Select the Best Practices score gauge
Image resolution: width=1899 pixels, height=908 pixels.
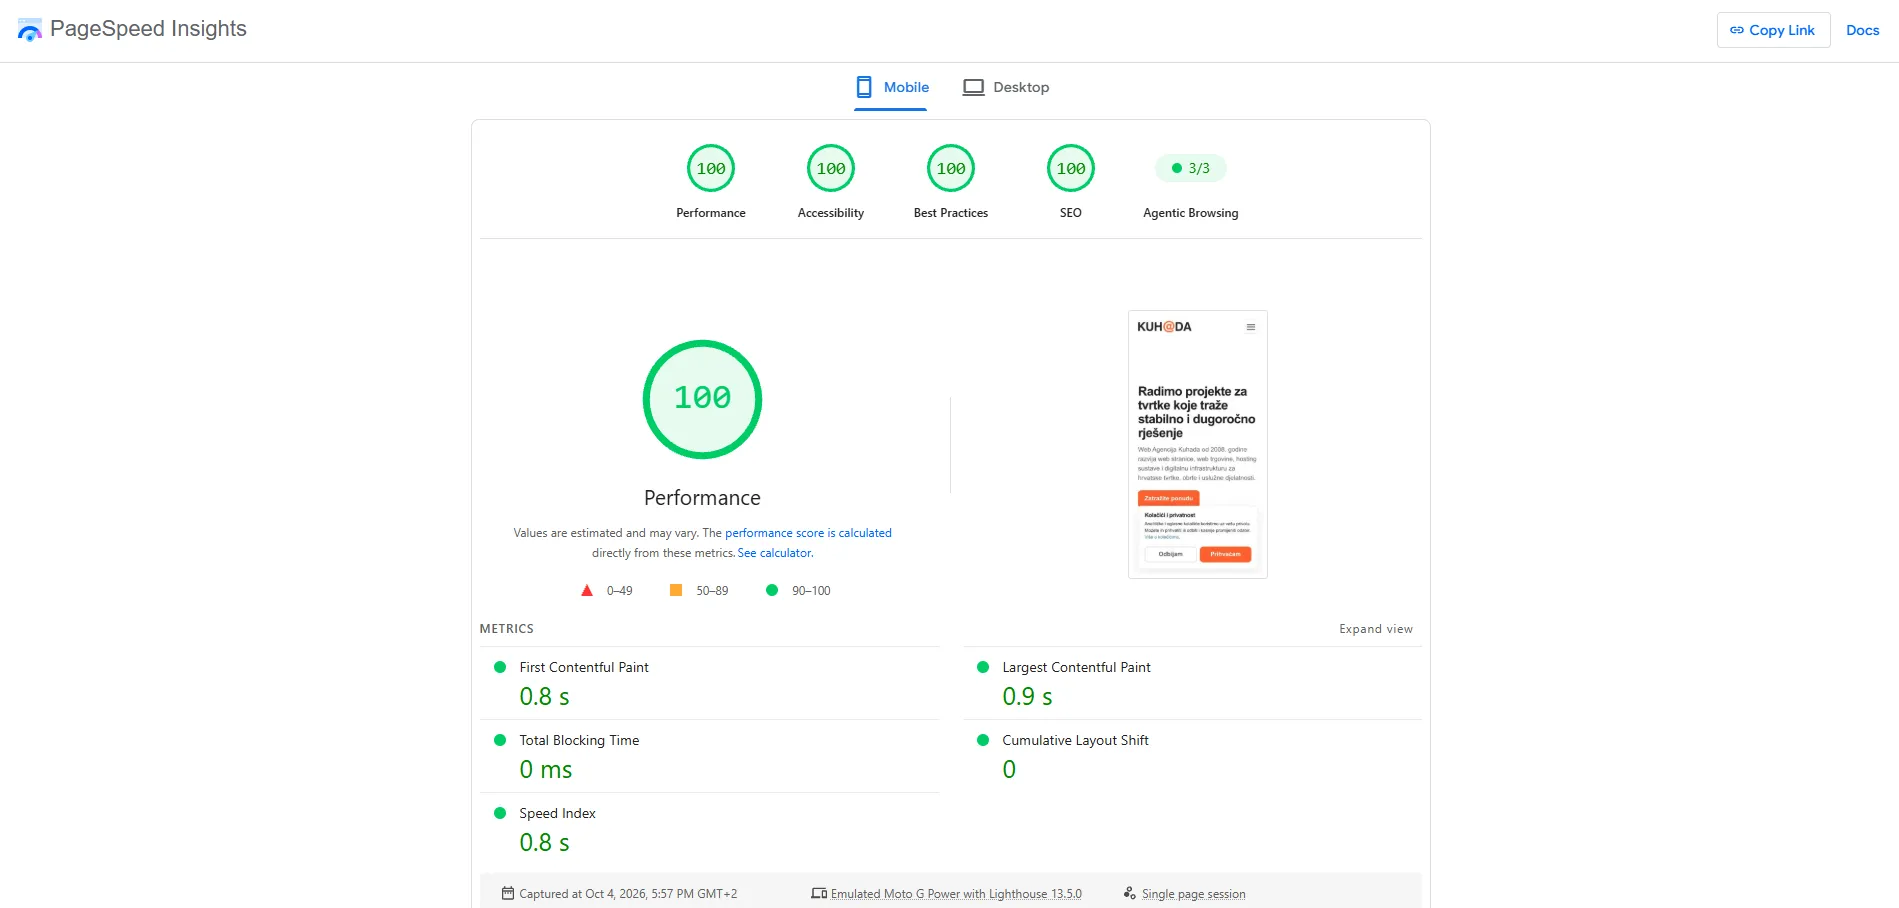(951, 169)
